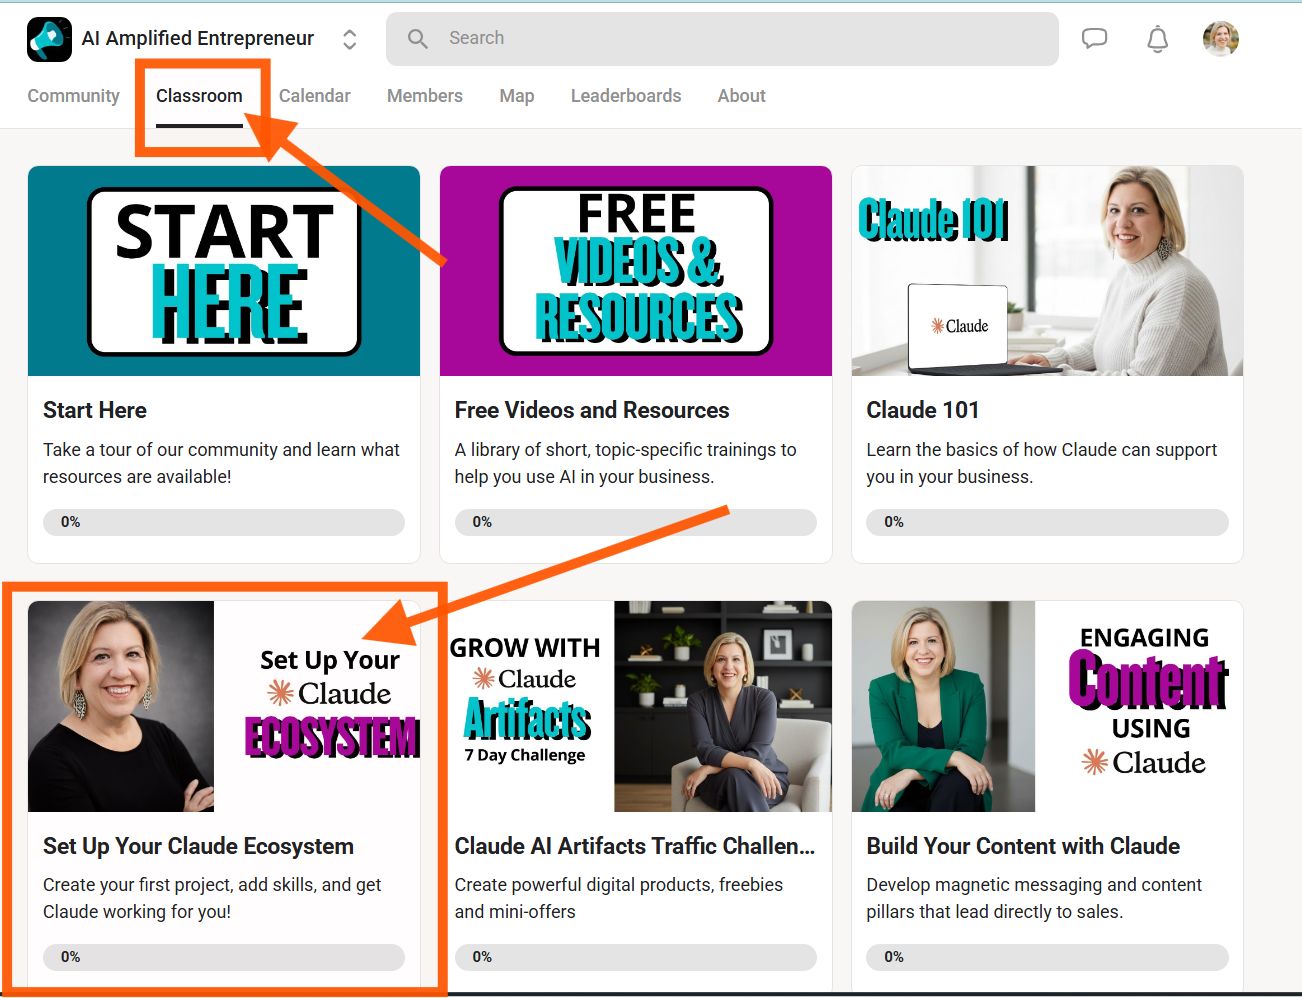Click the Start Here progress bar
The image size is (1302, 998).
pyautogui.click(x=224, y=522)
